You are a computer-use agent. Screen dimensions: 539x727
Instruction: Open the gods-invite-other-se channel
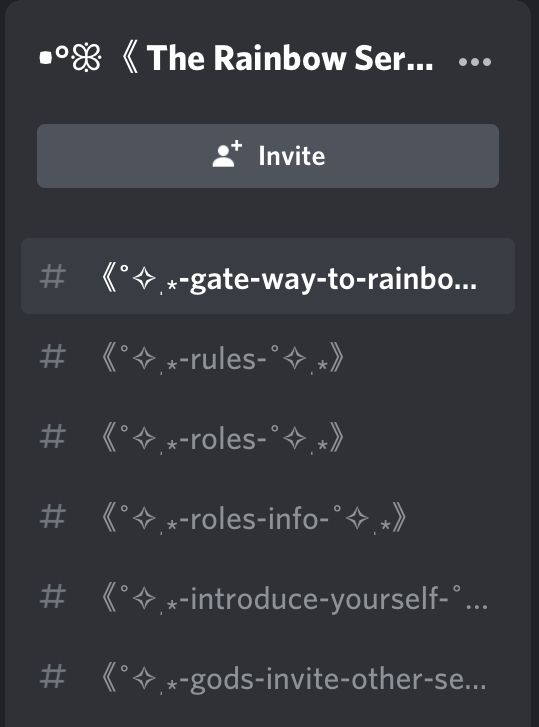pyautogui.click(x=268, y=678)
